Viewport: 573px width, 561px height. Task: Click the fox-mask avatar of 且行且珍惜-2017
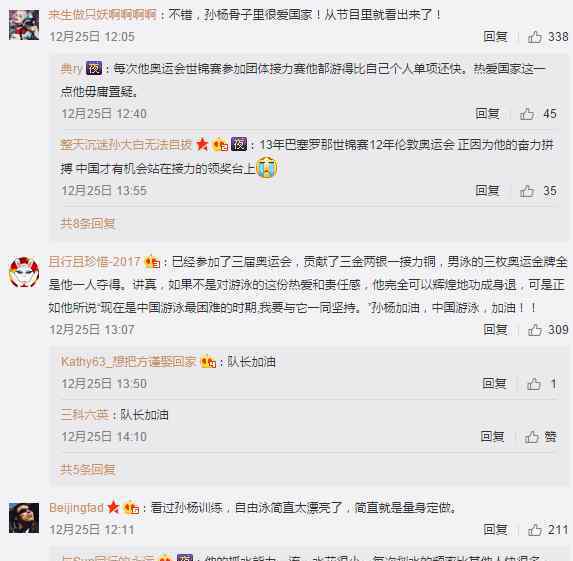coord(24,272)
